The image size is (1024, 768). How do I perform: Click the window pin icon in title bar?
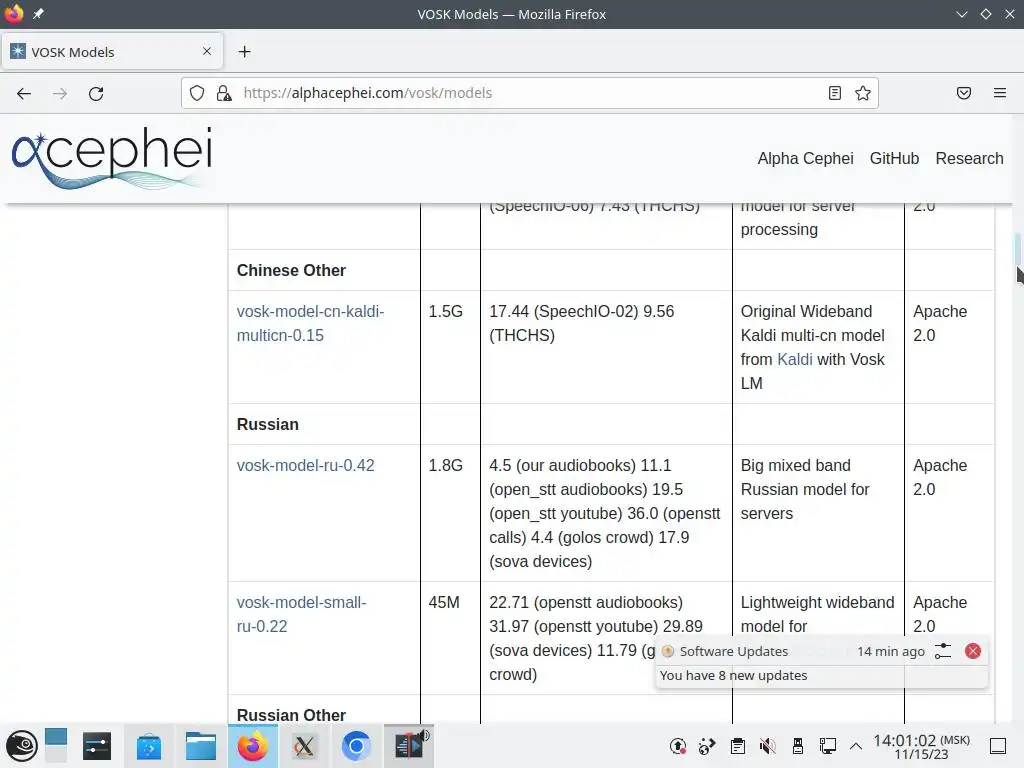39,14
